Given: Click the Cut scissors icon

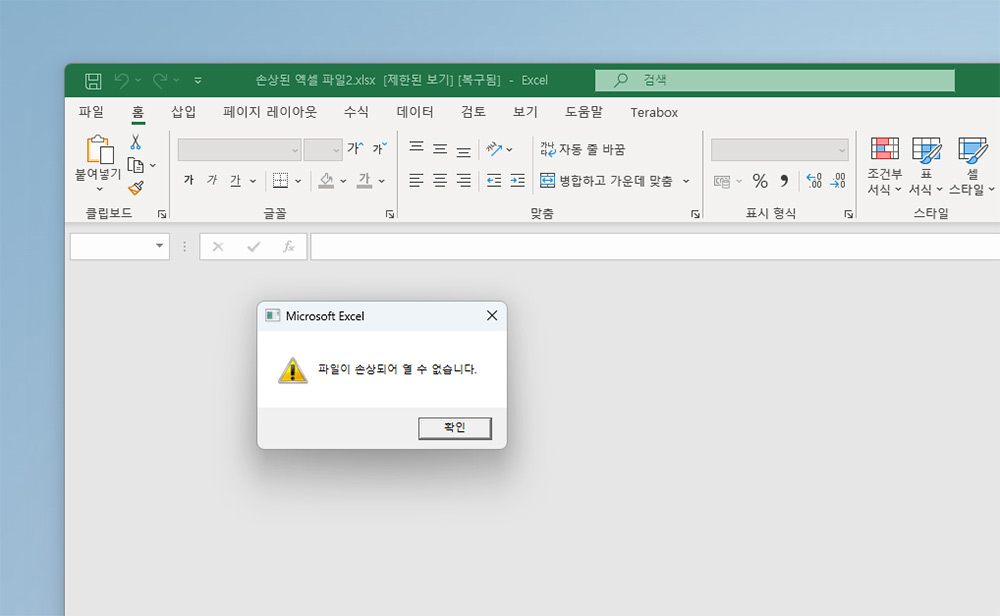Looking at the screenshot, I should point(135,142).
